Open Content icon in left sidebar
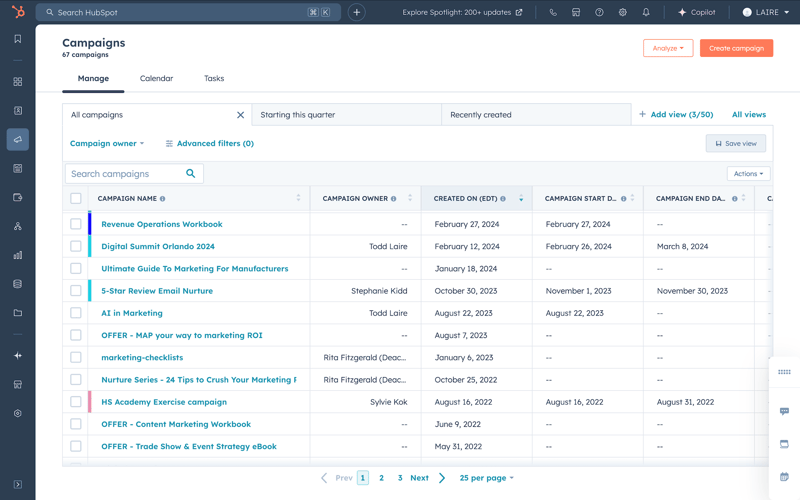 click(18, 168)
